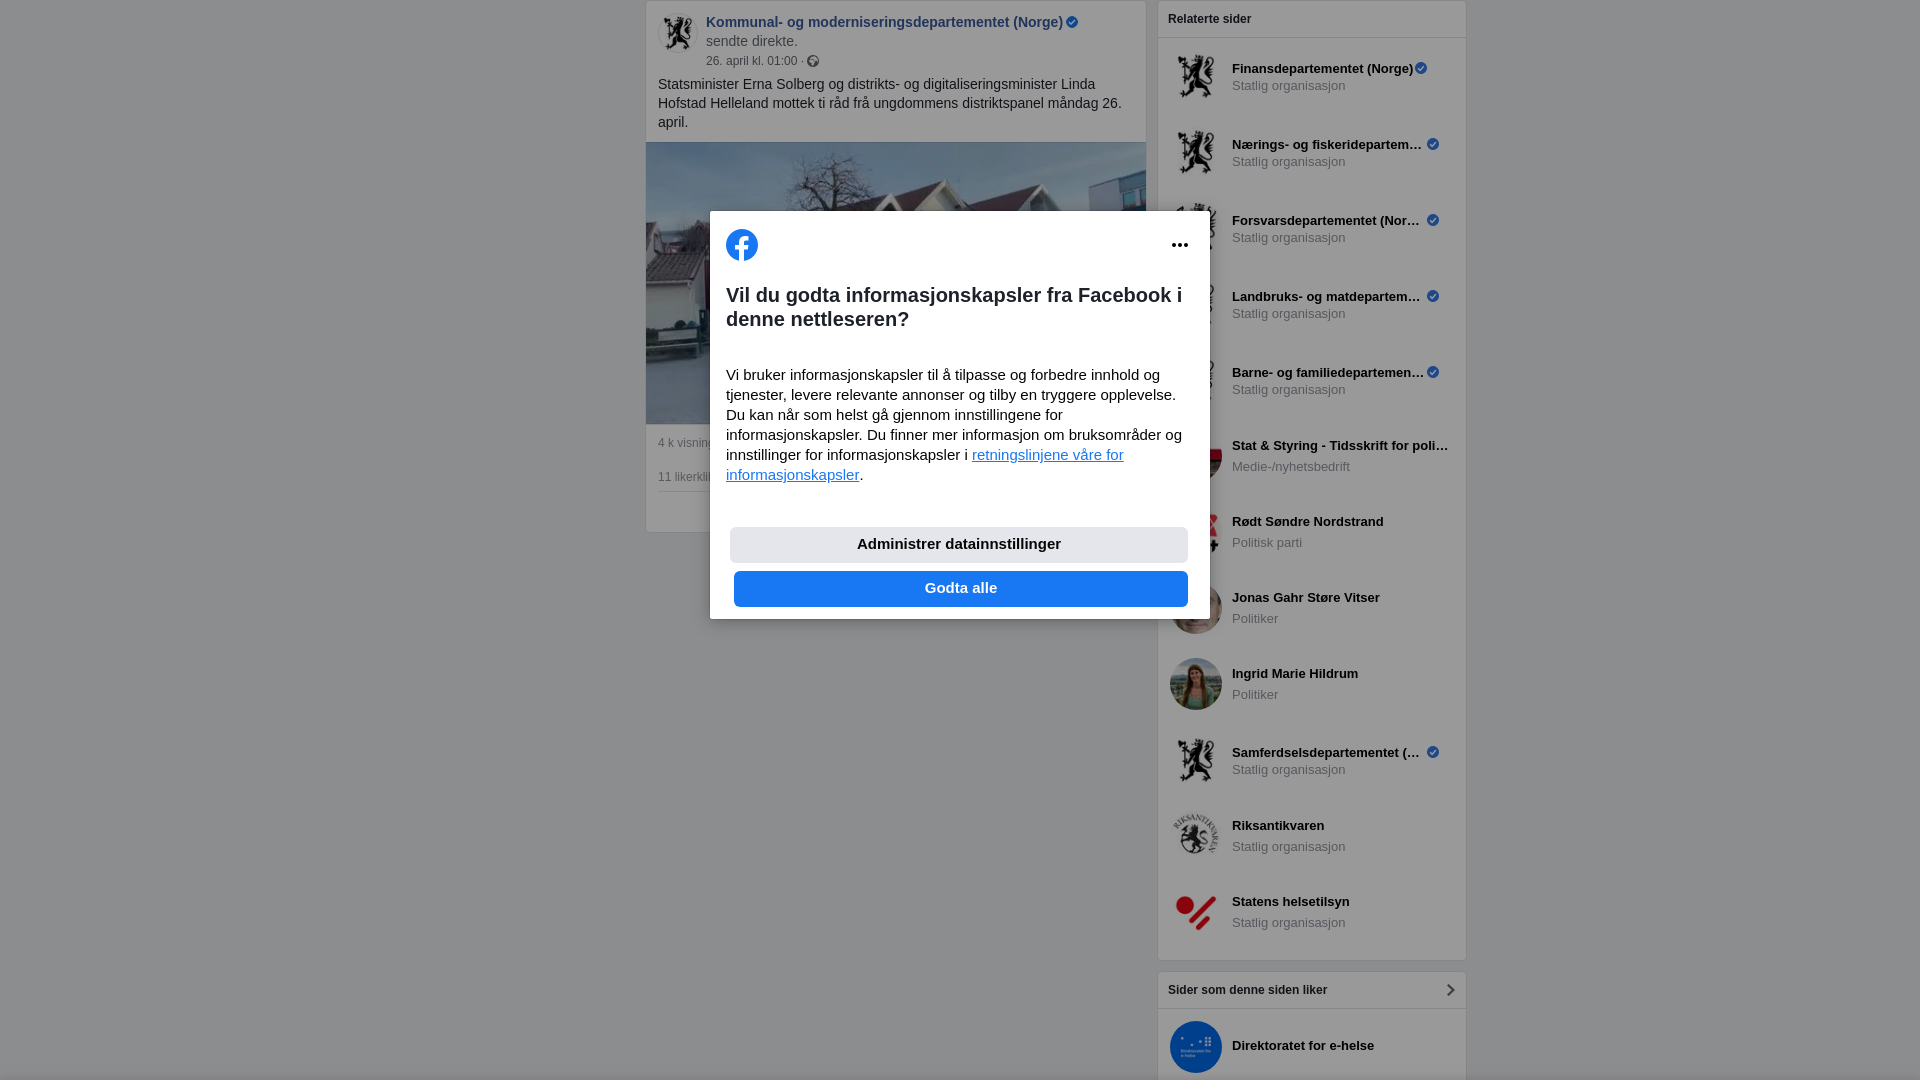This screenshot has height=1080, width=1920.
Task: Open Statens helsetilsyn page
Action: 1291,902
